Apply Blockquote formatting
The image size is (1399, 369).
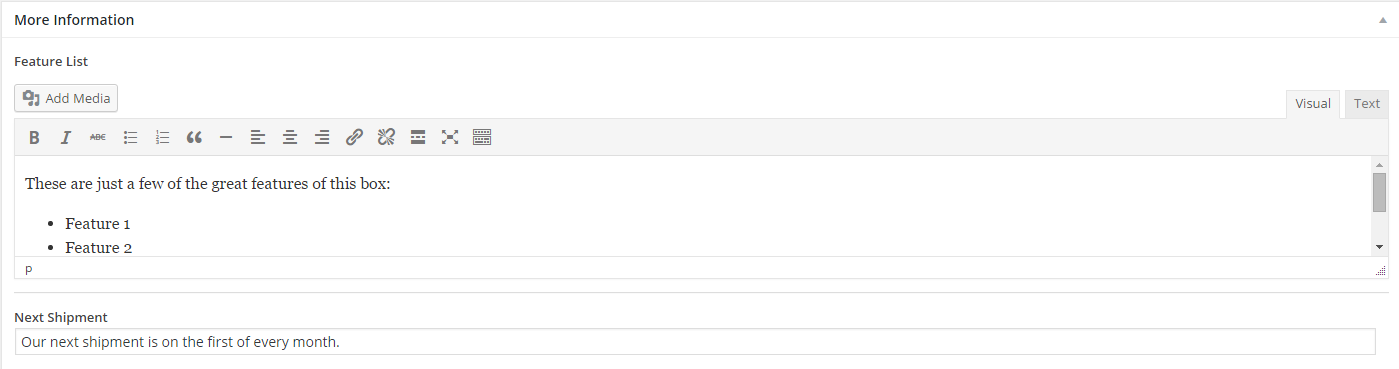click(194, 138)
